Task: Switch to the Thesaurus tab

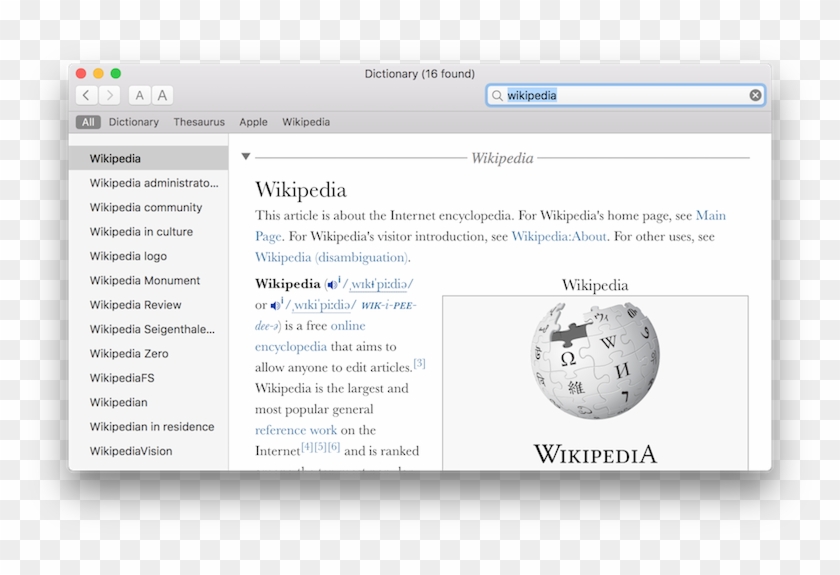Action: (x=199, y=122)
